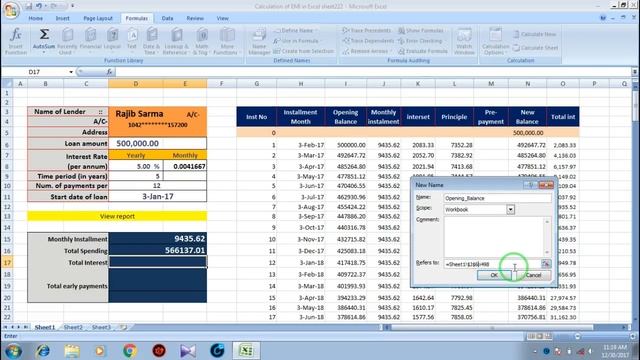Open the Name Manager
The width and height of the screenshot is (640, 360).
[259, 41]
